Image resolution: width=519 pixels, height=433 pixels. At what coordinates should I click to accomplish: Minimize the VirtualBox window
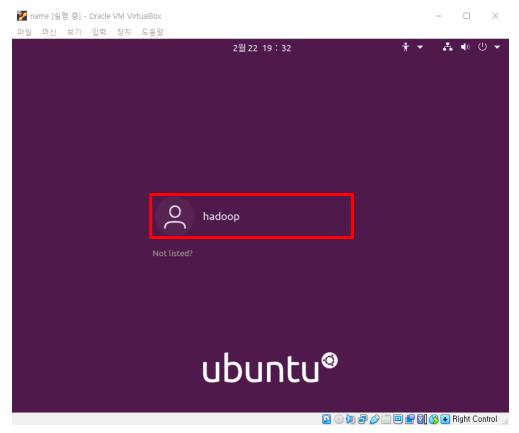439,16
